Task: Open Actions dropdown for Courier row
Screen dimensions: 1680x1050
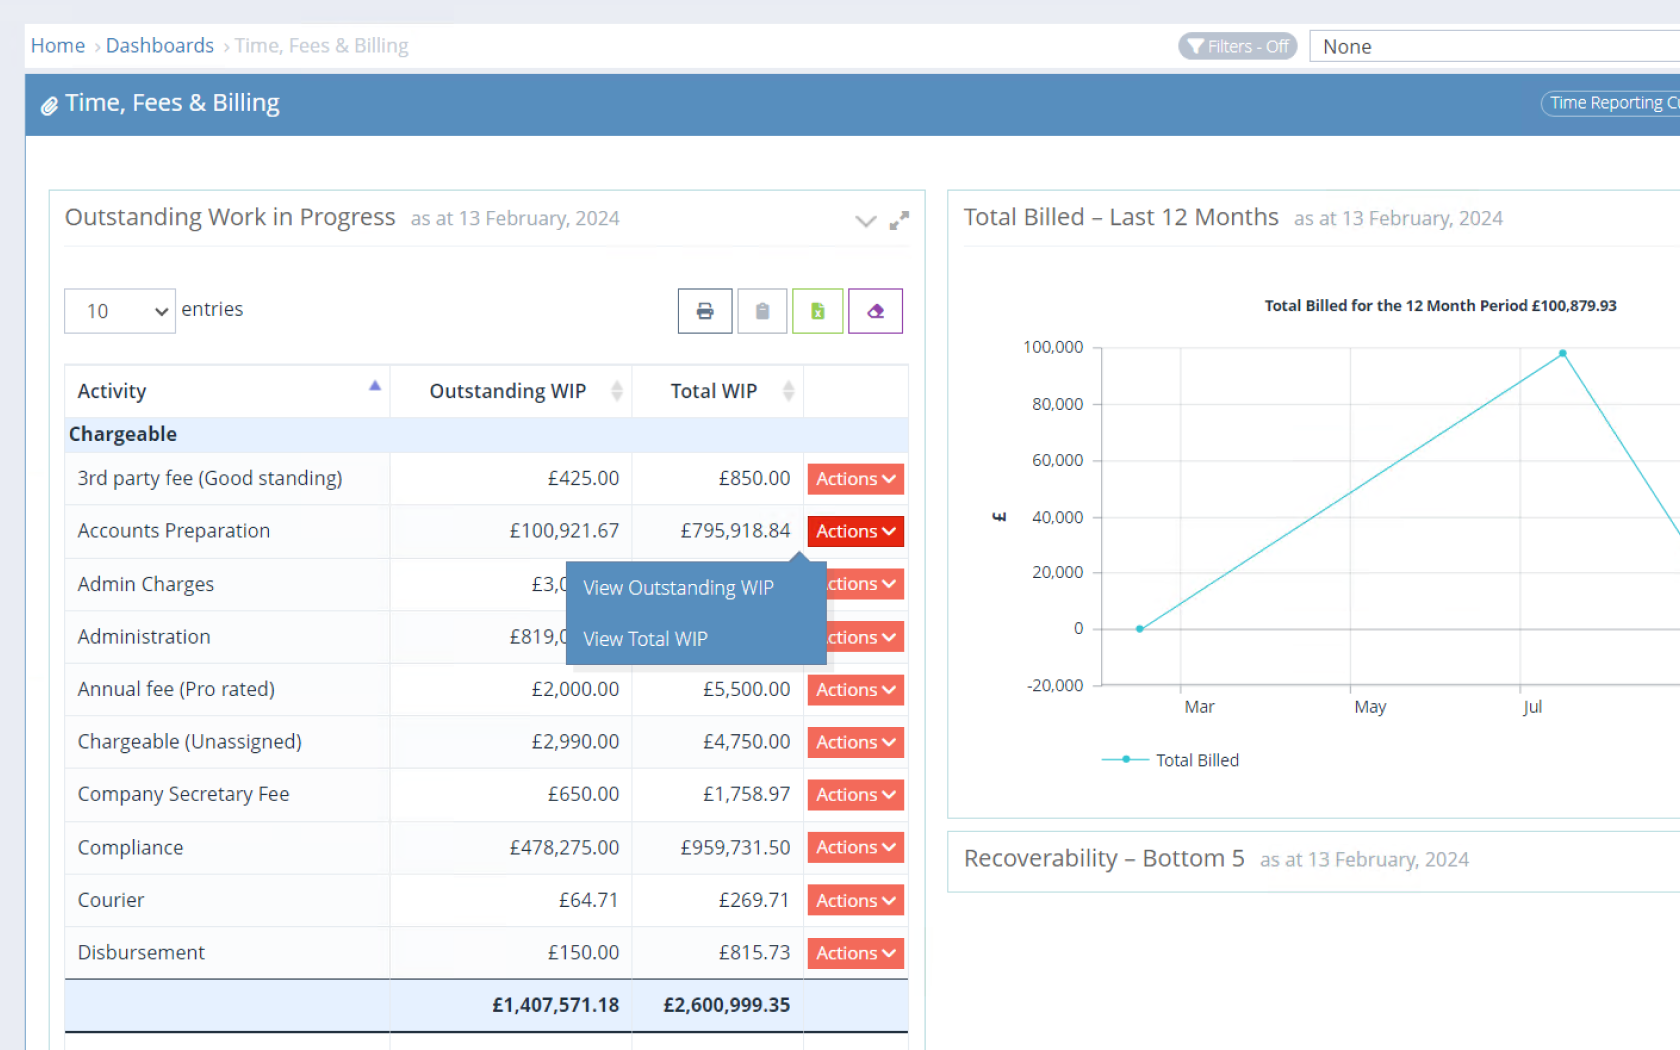Action: click(855, 900)
